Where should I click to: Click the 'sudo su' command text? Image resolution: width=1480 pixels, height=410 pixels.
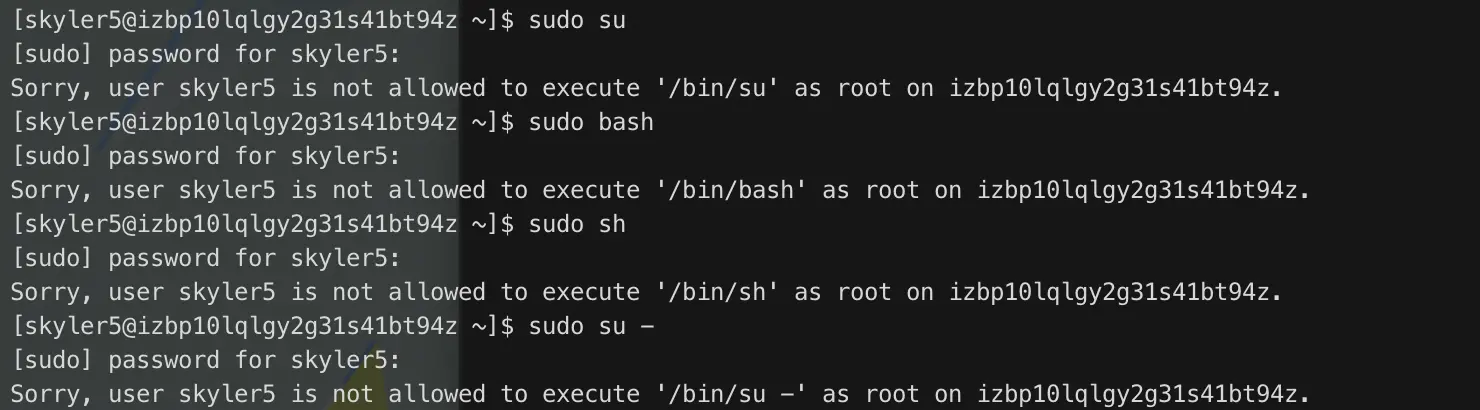pos(577,20)
